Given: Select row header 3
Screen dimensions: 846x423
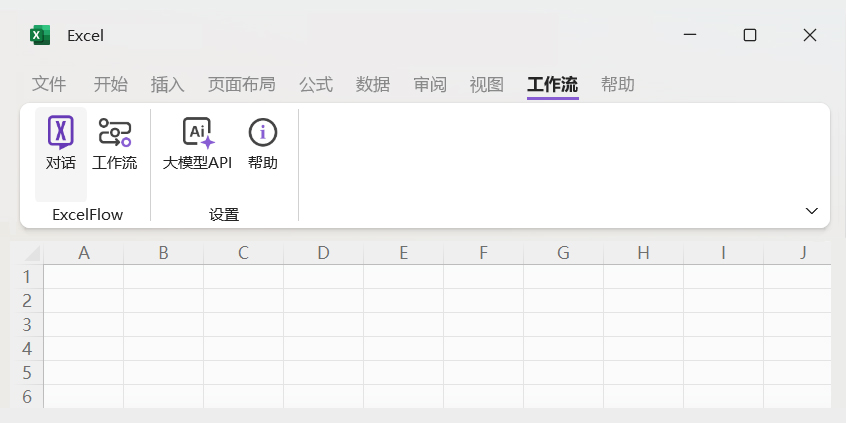Looking at the screenshot, I should point(27,325).
